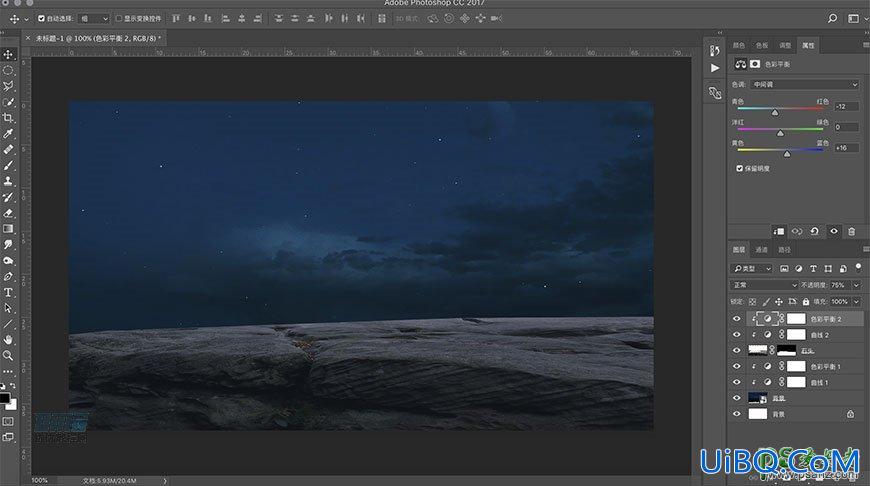Switch to the 调整 adjustments tab
The height and width of the screenshot is (486, 870).
785,45
